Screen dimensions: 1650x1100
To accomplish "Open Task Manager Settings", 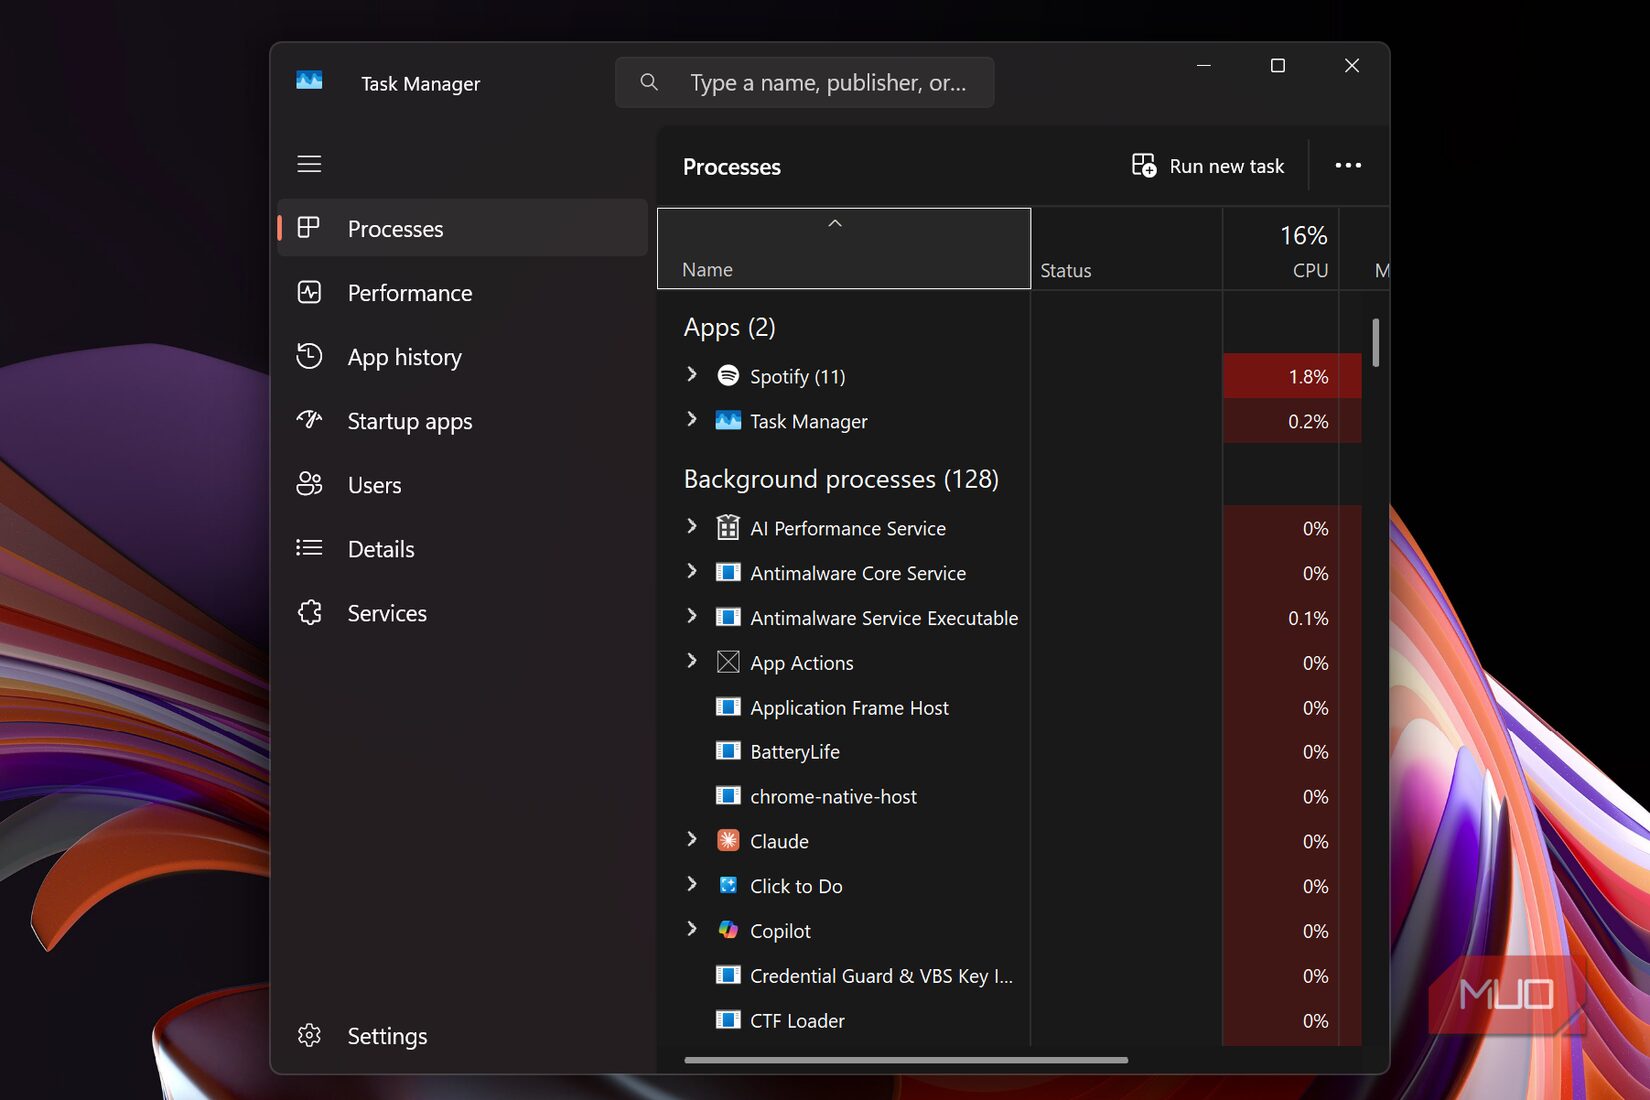I will [x=462, y=1035].
